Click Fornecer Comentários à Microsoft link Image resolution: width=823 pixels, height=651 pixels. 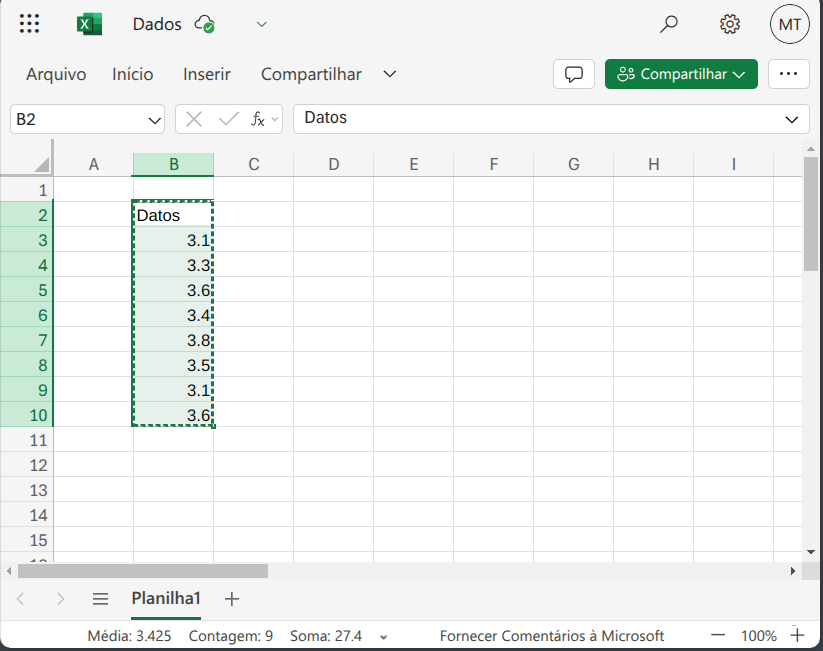tap(552, 635)
